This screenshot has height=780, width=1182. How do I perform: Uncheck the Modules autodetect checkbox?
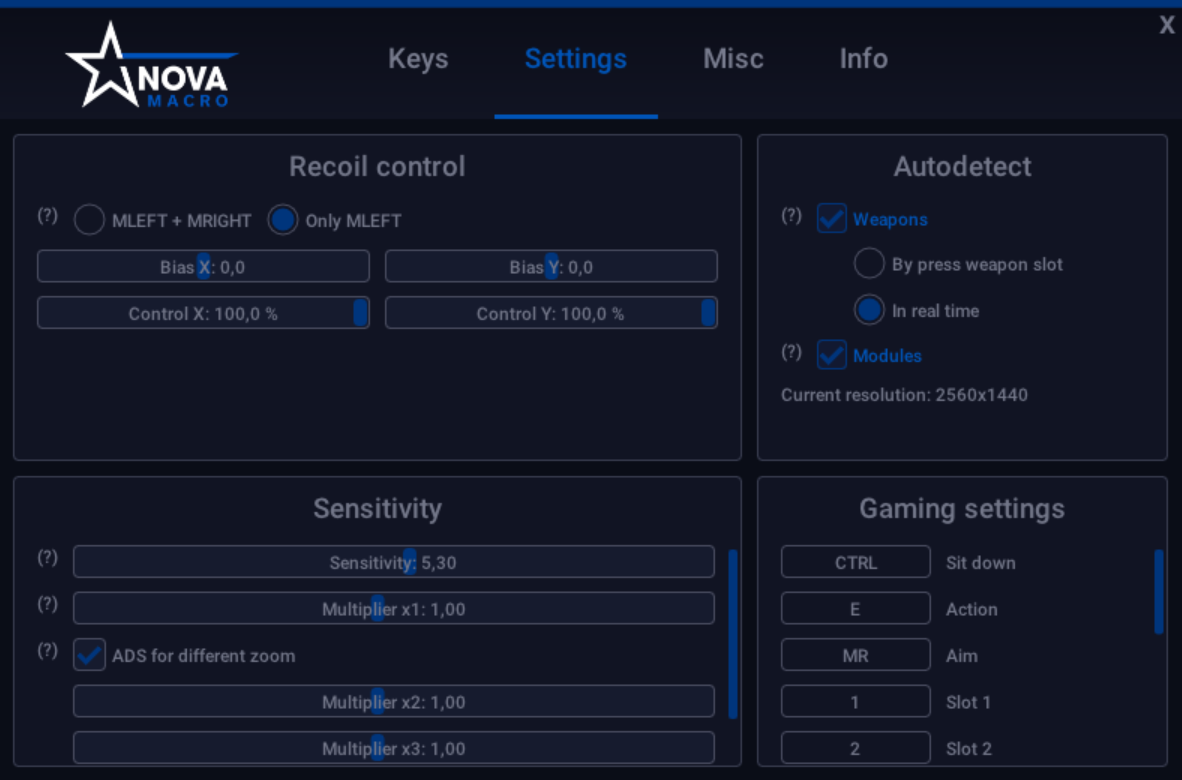(x=832, y=355)
